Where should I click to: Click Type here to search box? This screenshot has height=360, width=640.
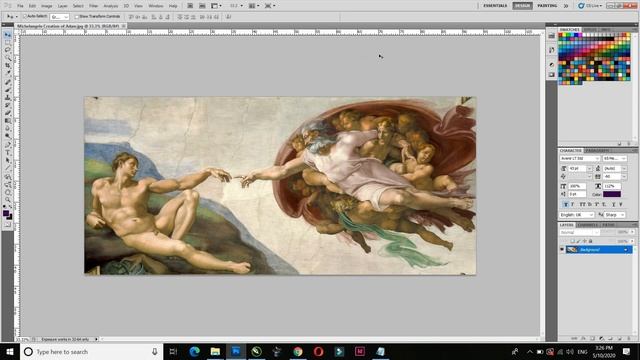click(92, 351)
